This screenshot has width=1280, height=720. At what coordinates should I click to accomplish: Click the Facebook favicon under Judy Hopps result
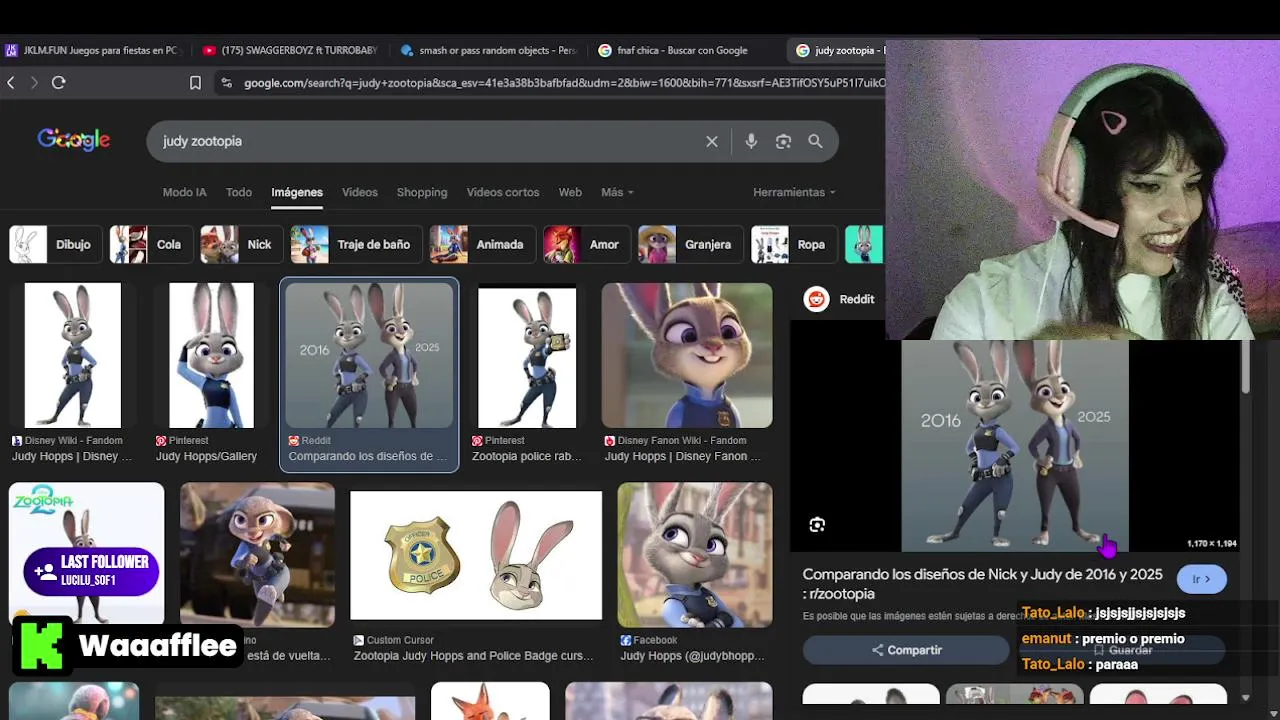(625, 640)
